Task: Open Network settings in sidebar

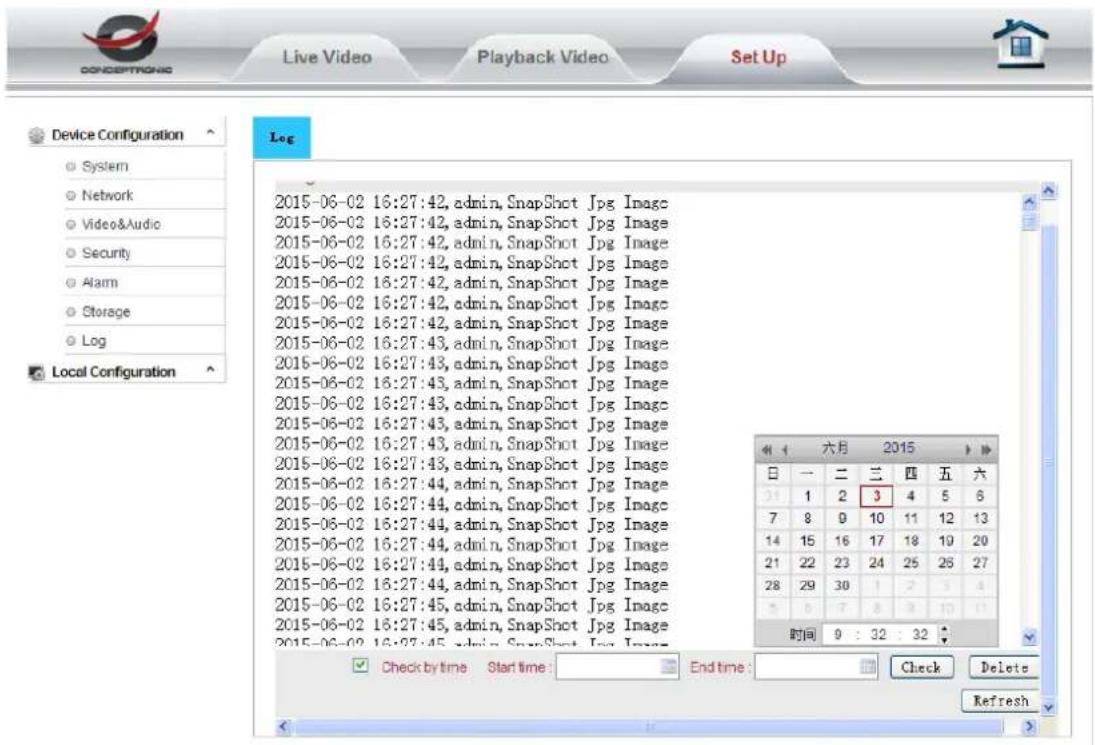Action: (x=107, y=196)
